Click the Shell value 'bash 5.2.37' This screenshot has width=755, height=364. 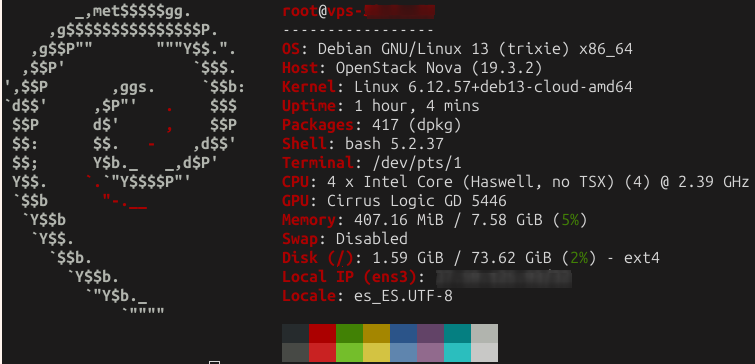pyautogui.click(x=394, y=144)
